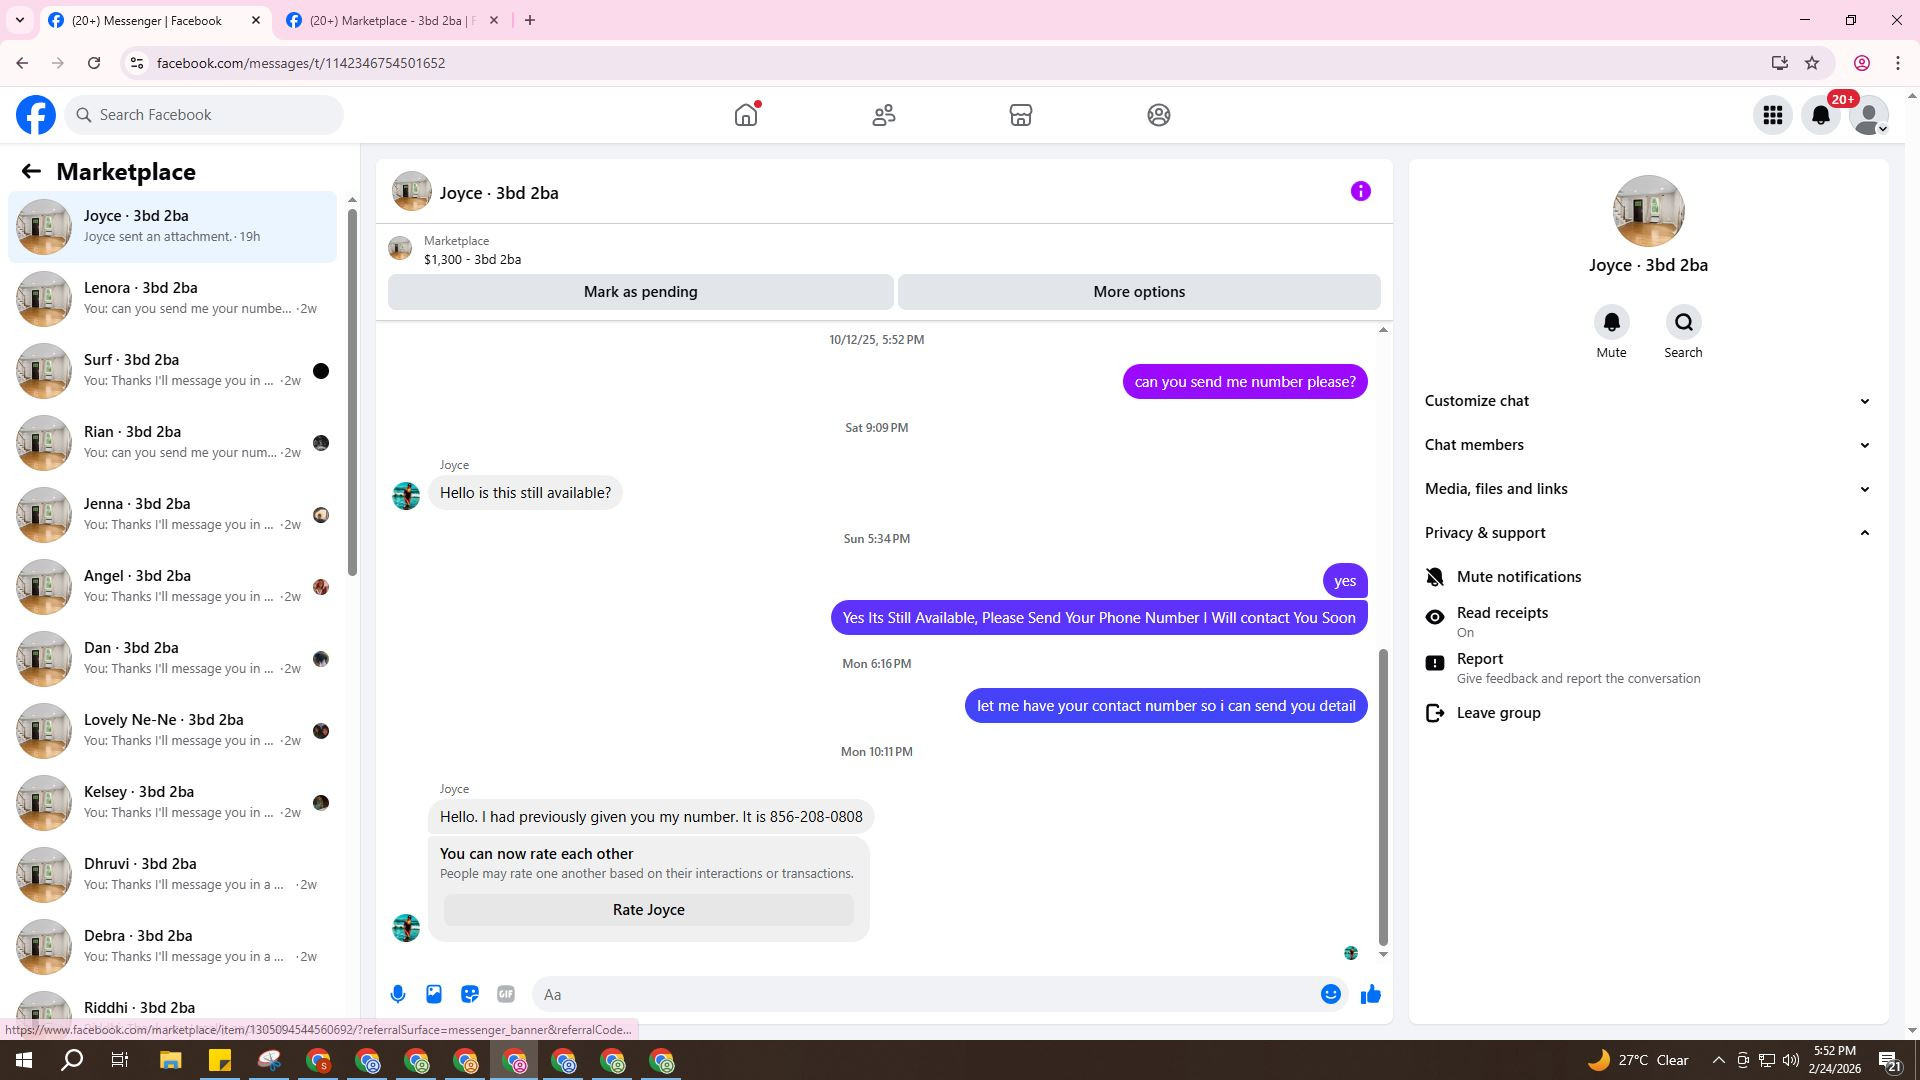Expand Chat members section

(1646, 445)
